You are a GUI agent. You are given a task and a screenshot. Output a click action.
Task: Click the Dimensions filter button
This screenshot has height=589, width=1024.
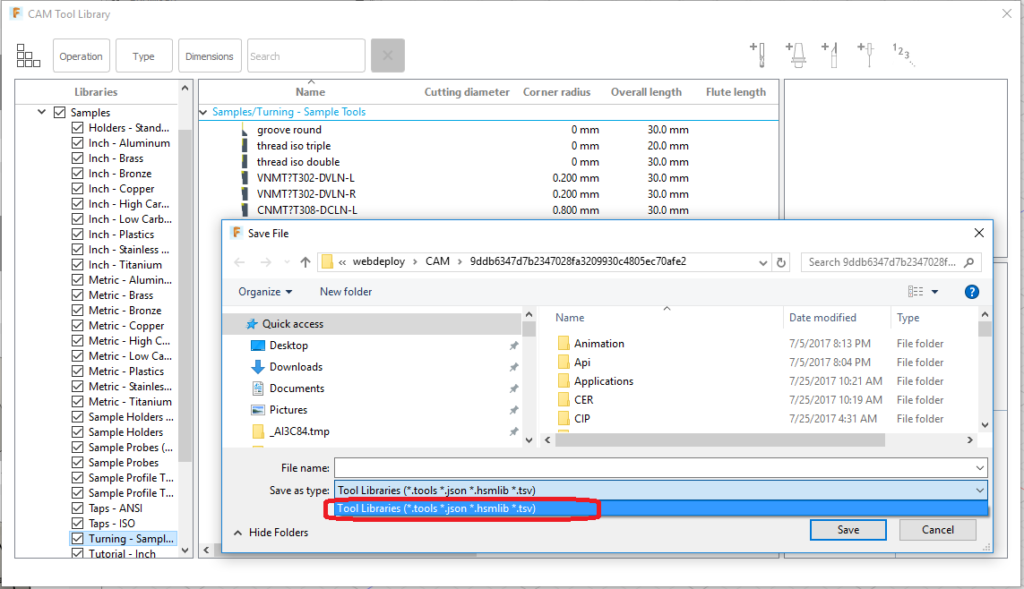coord(210,56)
